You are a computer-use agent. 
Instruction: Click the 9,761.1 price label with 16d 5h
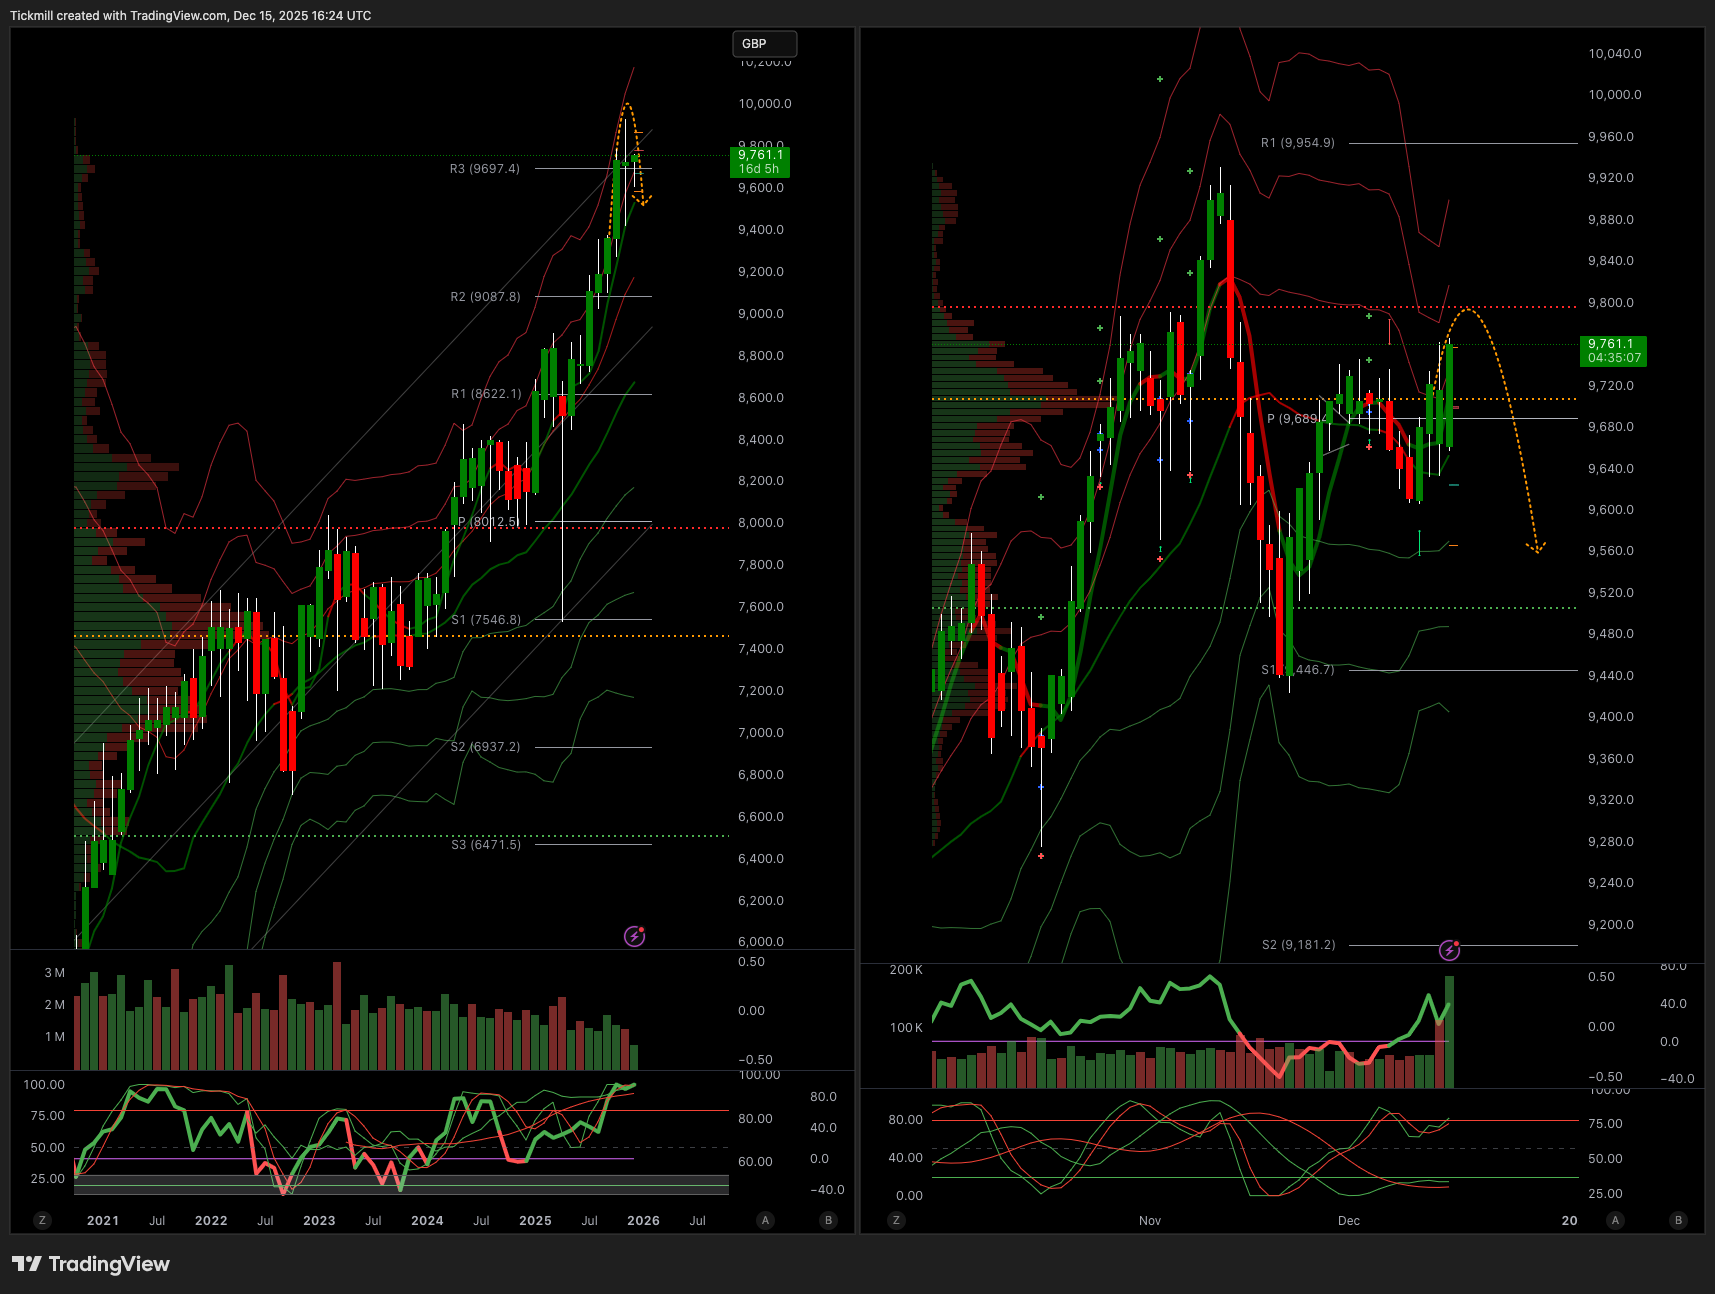coord(760,162)
